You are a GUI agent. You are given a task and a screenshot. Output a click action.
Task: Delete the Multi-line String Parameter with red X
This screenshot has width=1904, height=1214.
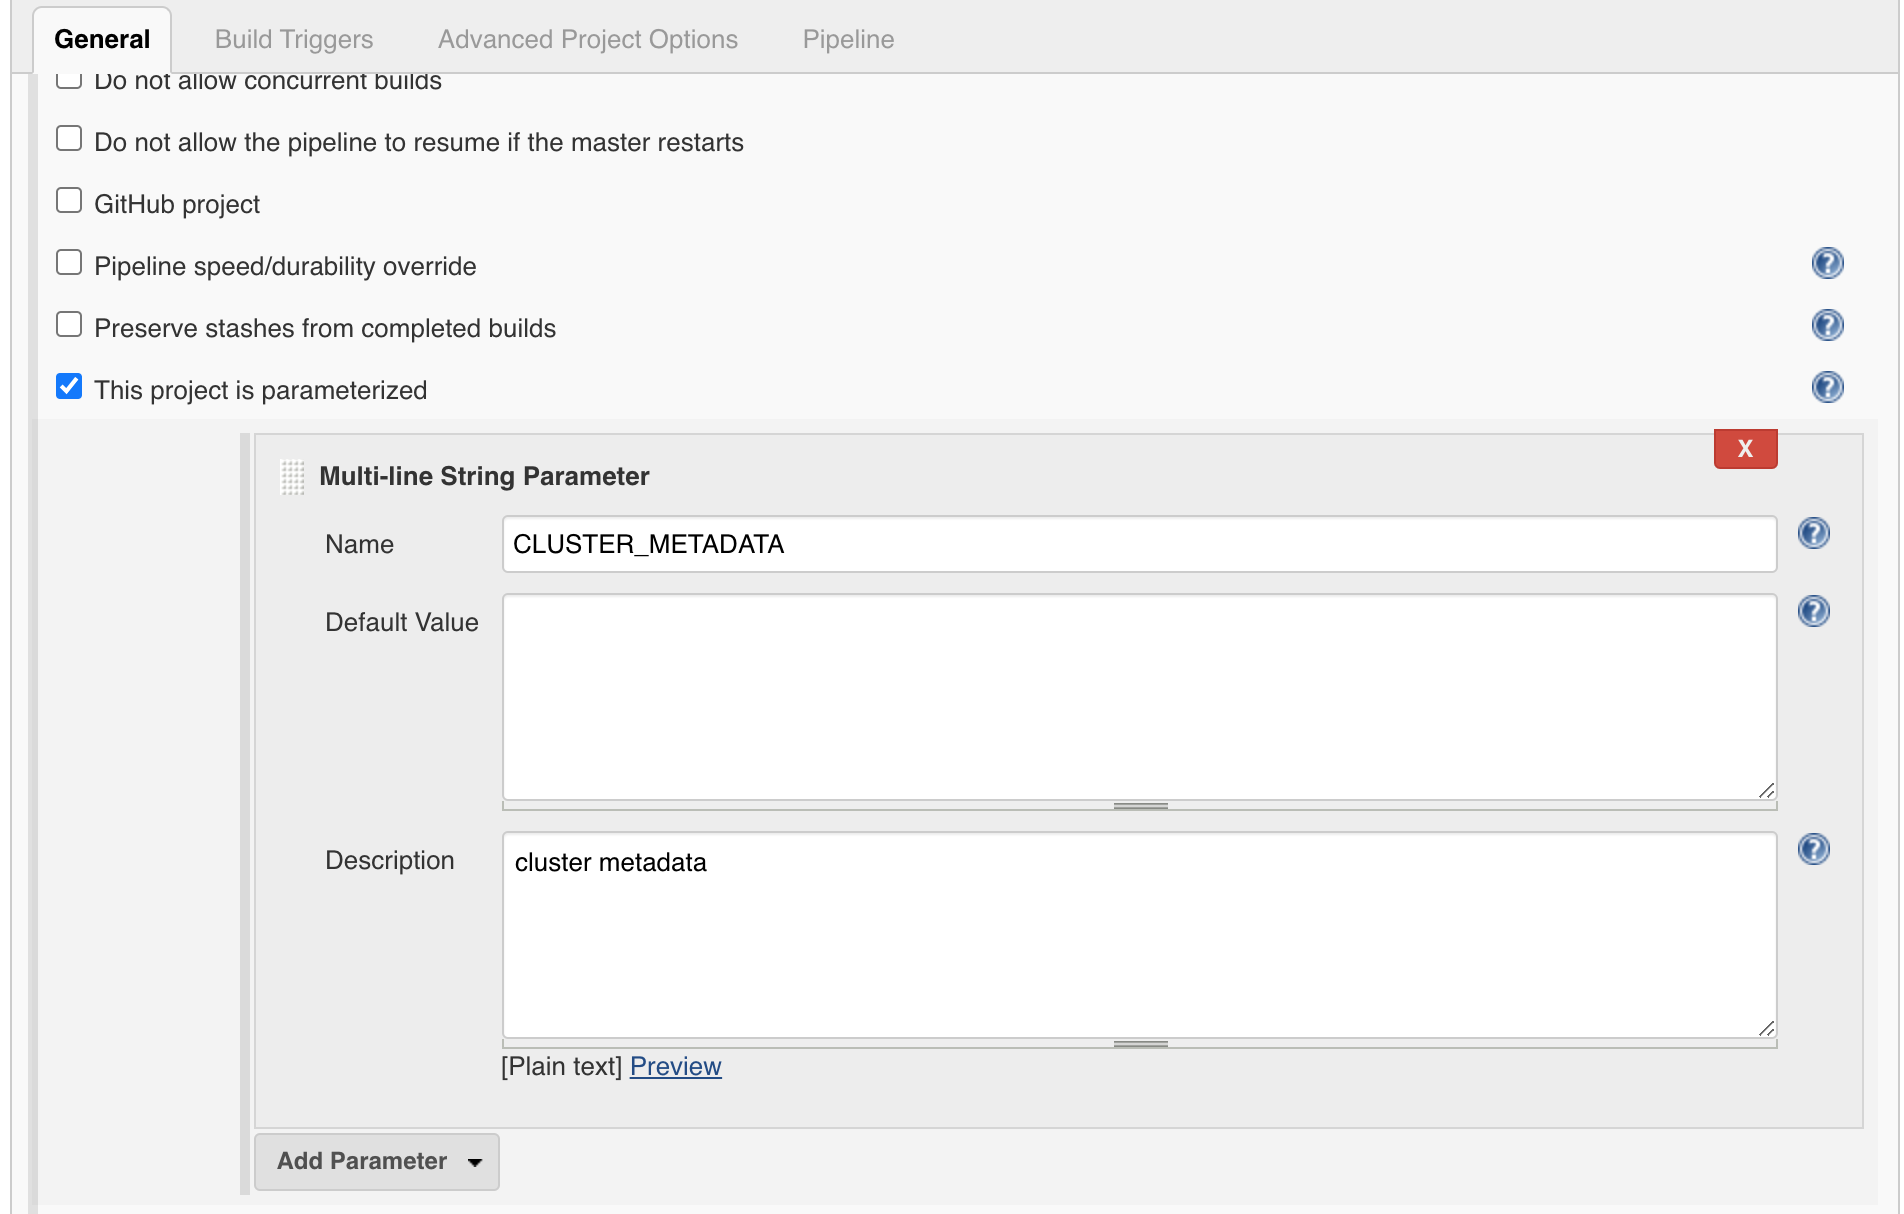coord(1745,449)
